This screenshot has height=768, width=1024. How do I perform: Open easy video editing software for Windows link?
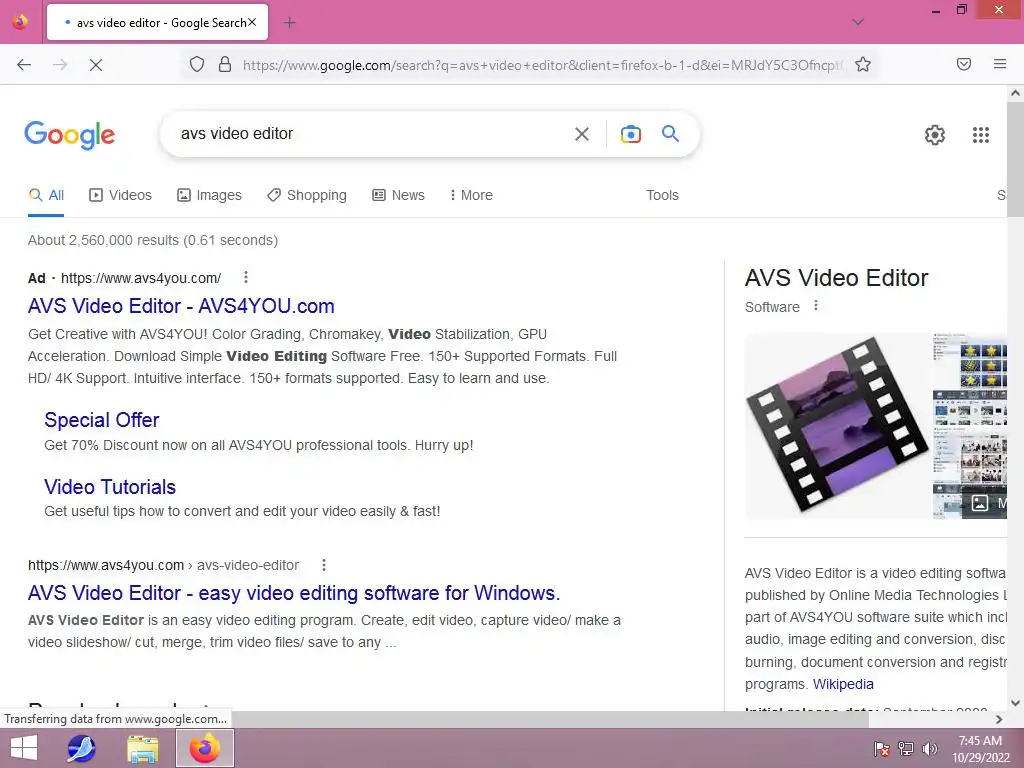click(x=294, y=593)
